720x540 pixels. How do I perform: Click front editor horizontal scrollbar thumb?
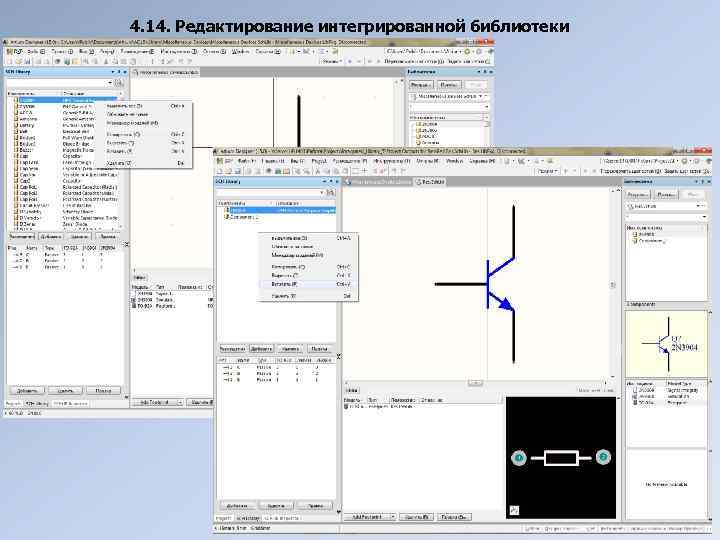point(475,382)
